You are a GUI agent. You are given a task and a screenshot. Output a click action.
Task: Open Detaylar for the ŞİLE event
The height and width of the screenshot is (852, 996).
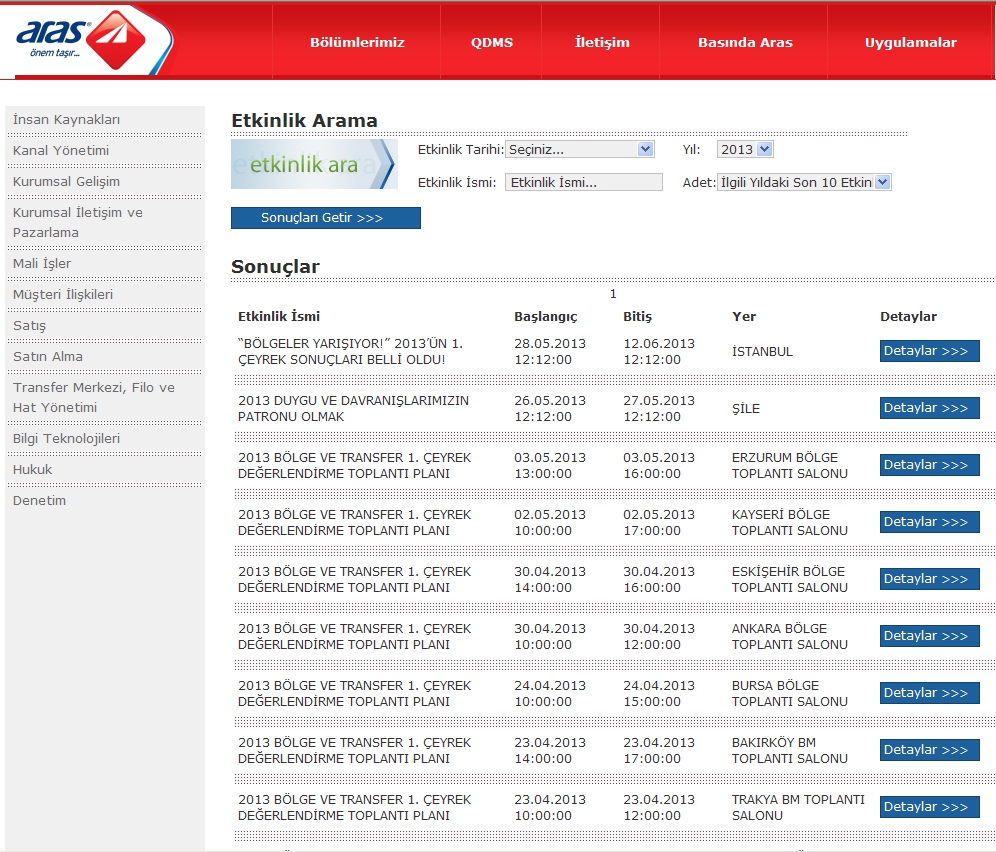[929, 408]
